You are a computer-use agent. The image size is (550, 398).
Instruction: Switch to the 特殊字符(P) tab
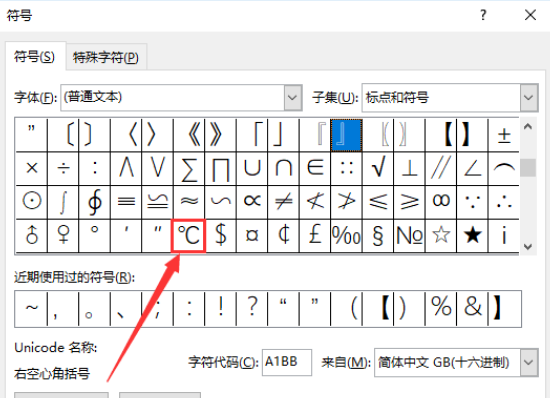coord(106,57)
